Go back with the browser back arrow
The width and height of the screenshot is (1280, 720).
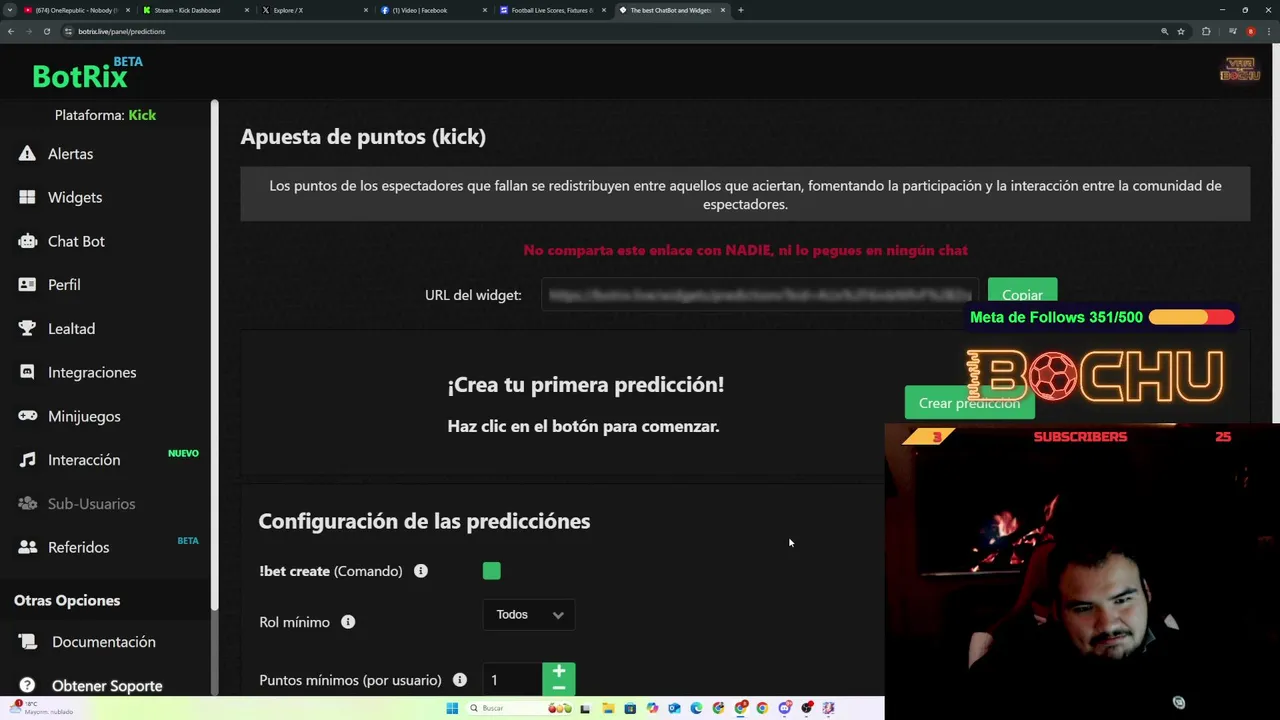click(11, 31)
